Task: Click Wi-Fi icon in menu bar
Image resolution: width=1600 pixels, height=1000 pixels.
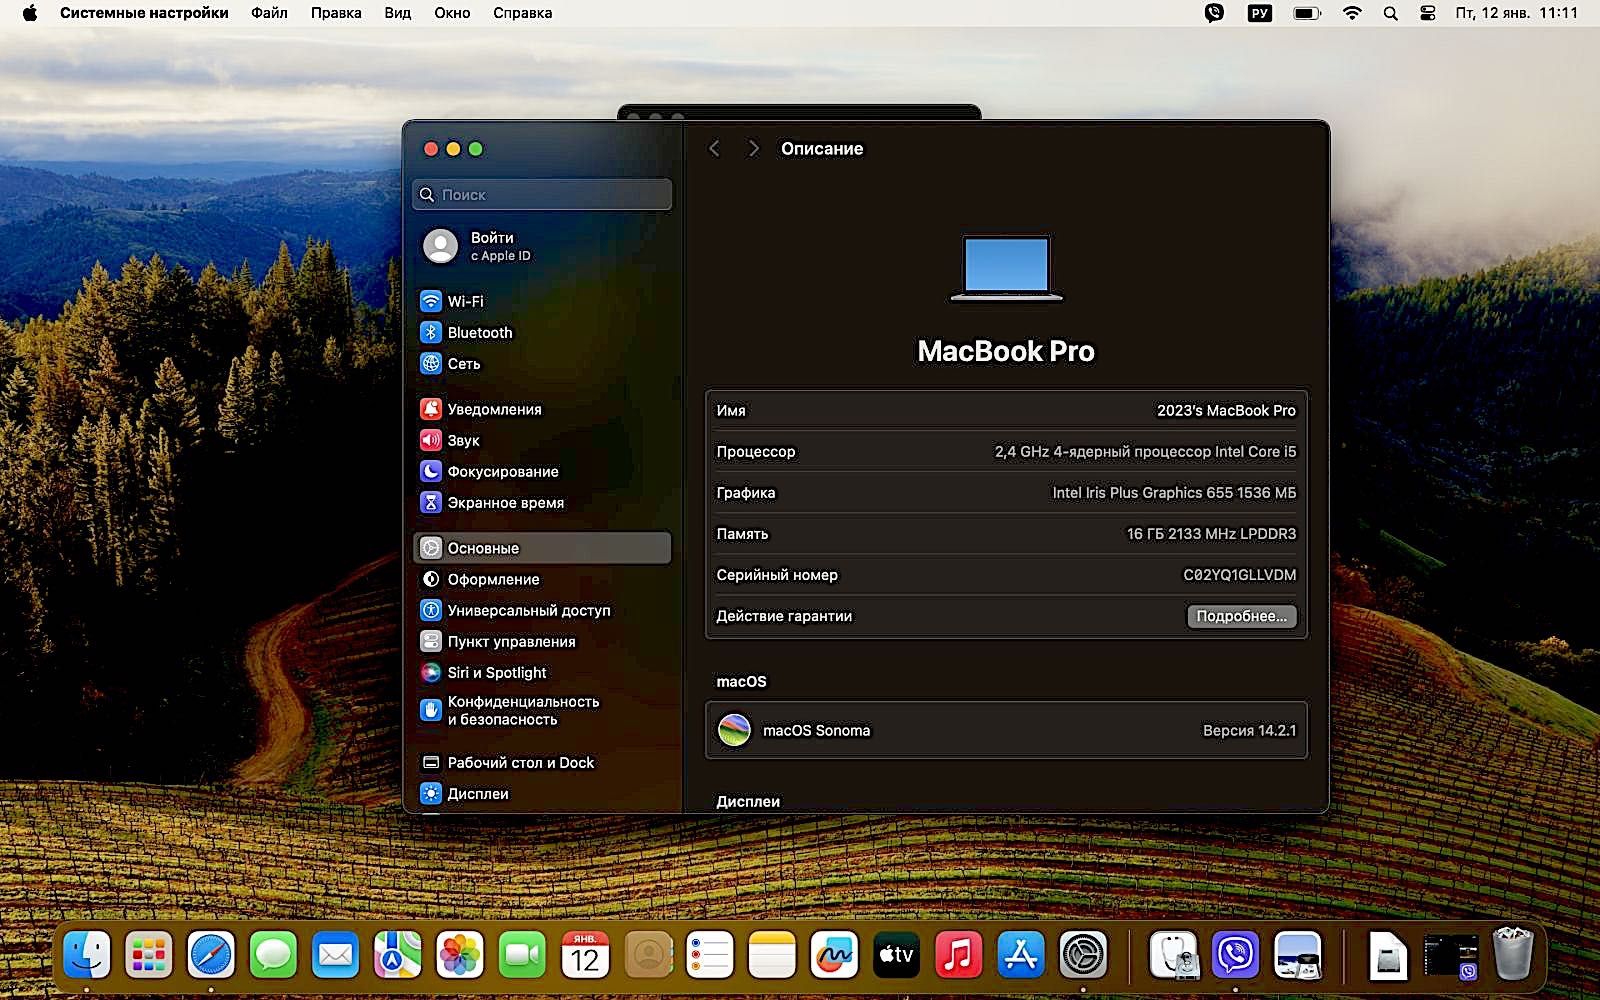Action: tap(1352, 13)
